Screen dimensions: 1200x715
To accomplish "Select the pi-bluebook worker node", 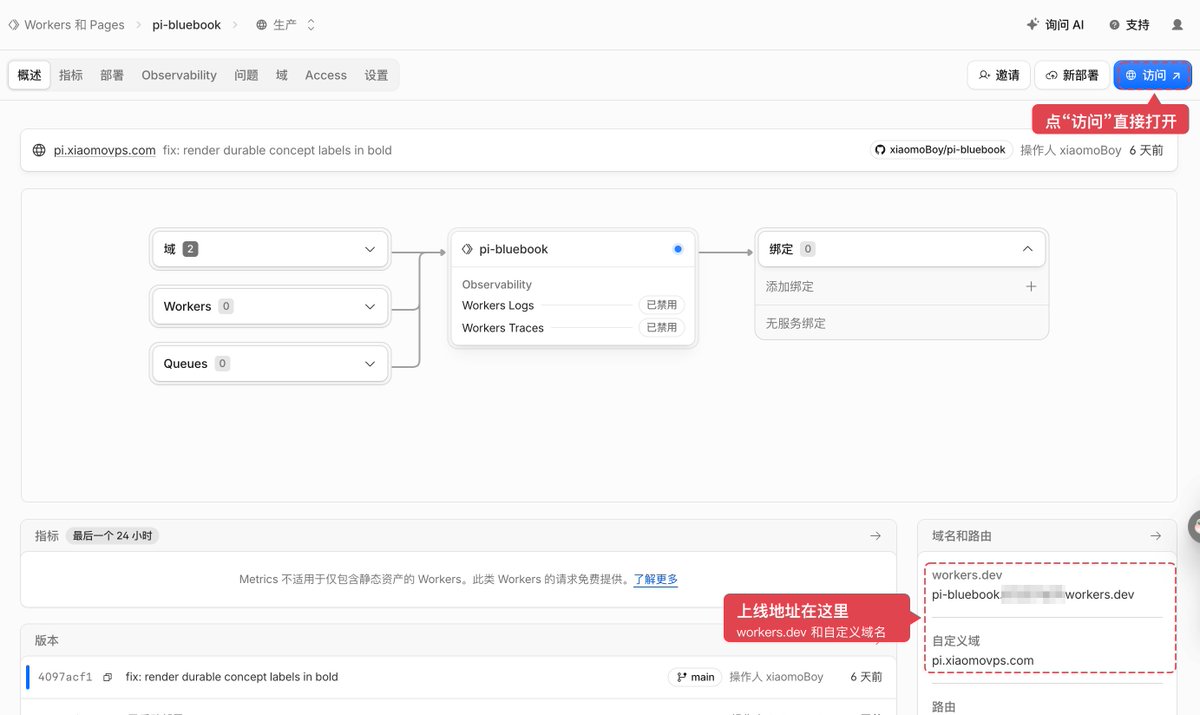I will coord(573,249).
